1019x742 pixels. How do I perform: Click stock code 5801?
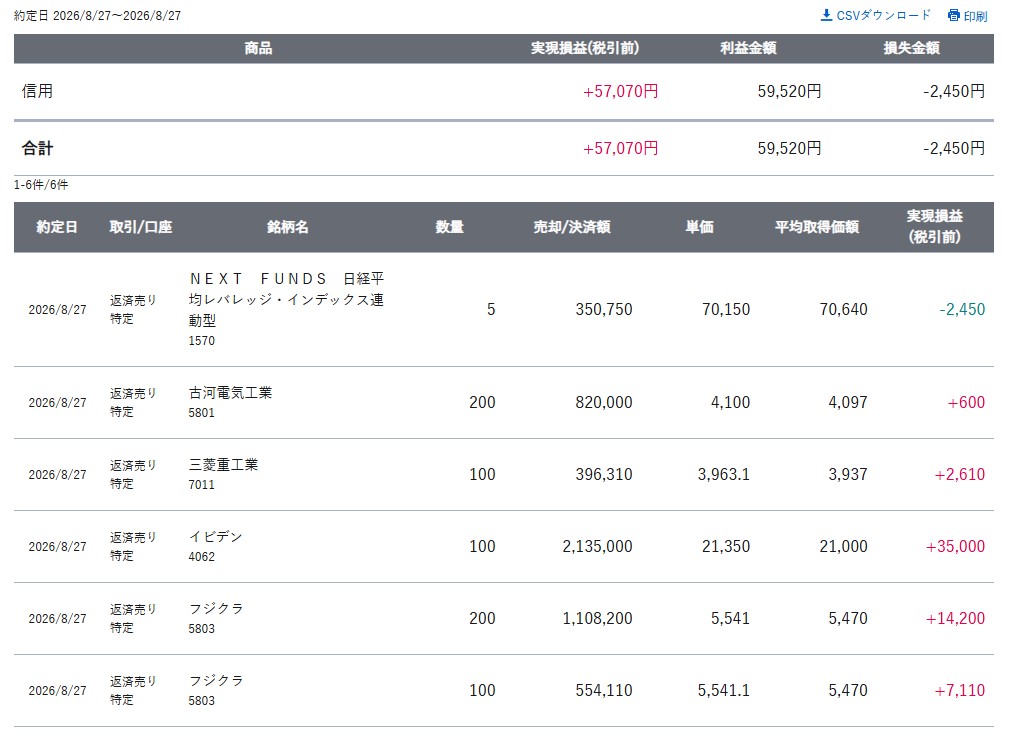[x=201, y=413]
